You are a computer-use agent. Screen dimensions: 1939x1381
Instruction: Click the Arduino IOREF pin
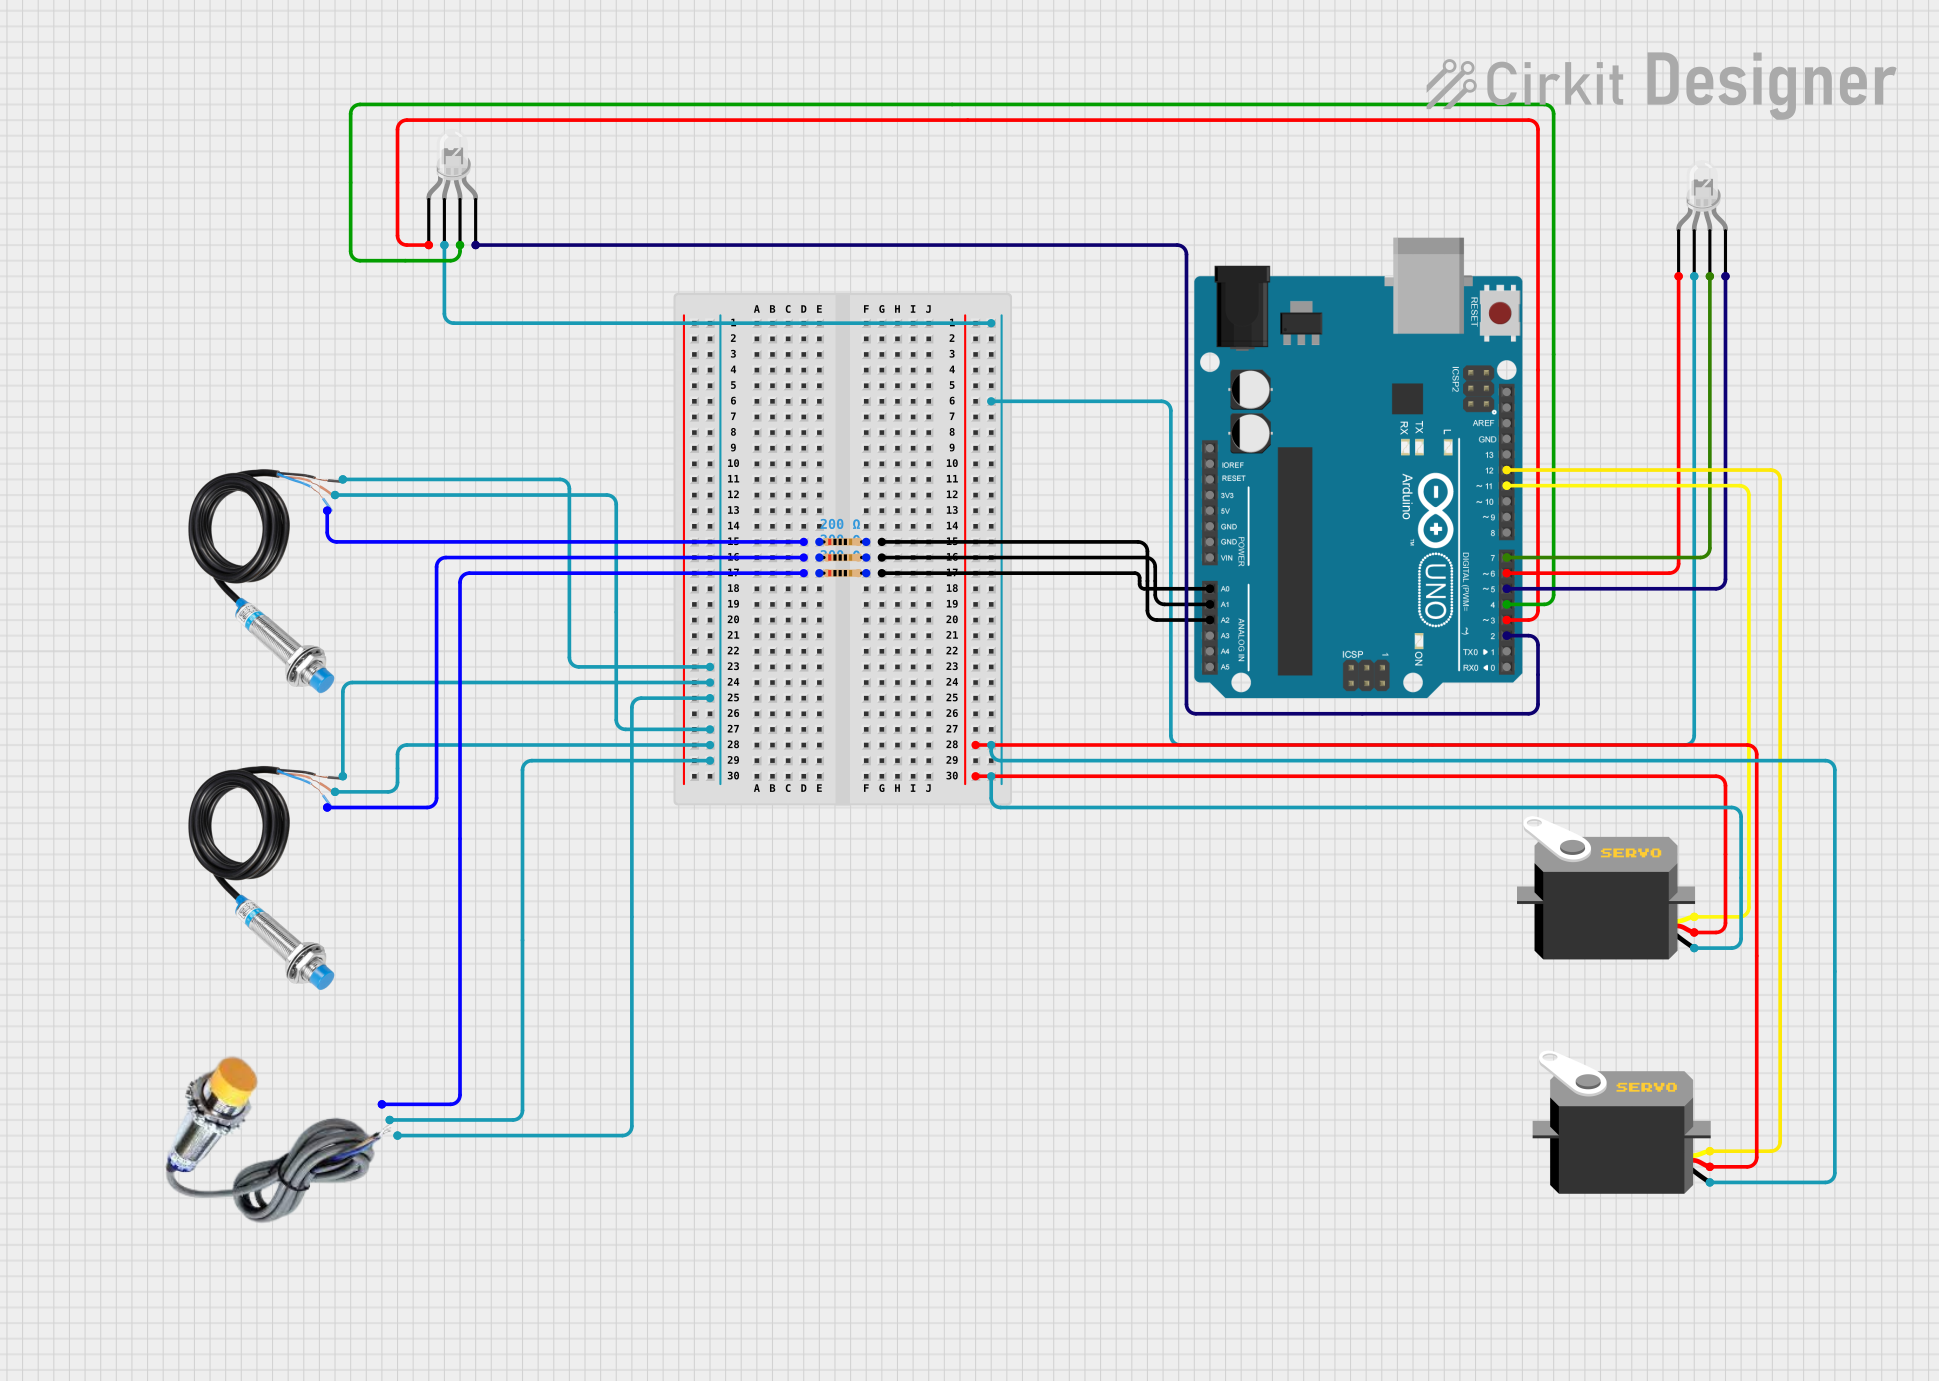click(x=1210, y=465)
